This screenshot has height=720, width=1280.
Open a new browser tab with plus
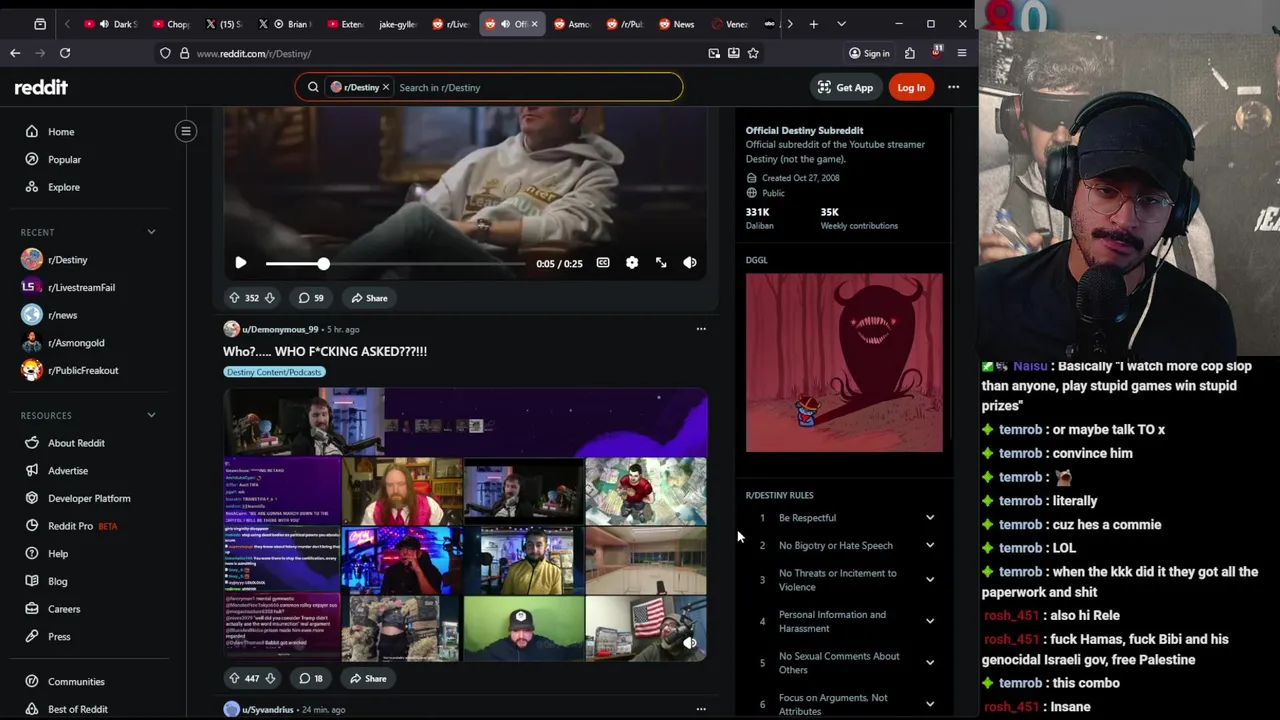(x=813, y=24)
